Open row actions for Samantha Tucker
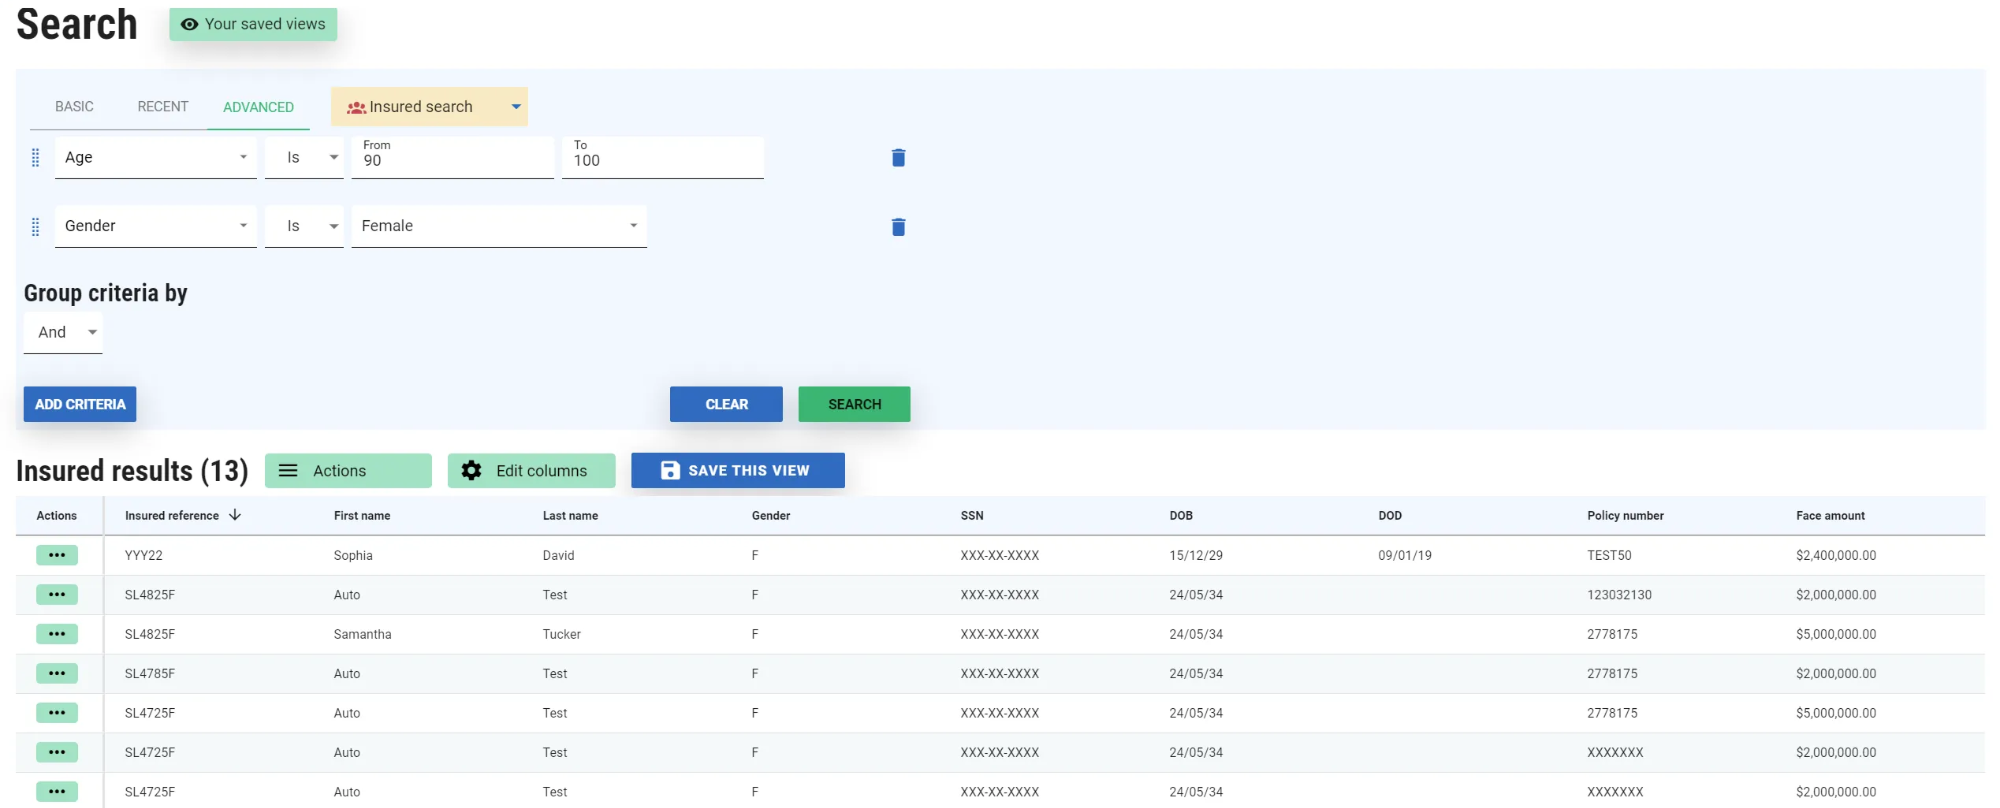Image resolution: width=2000 pixels, height=808 pixels. pos(57,634)
